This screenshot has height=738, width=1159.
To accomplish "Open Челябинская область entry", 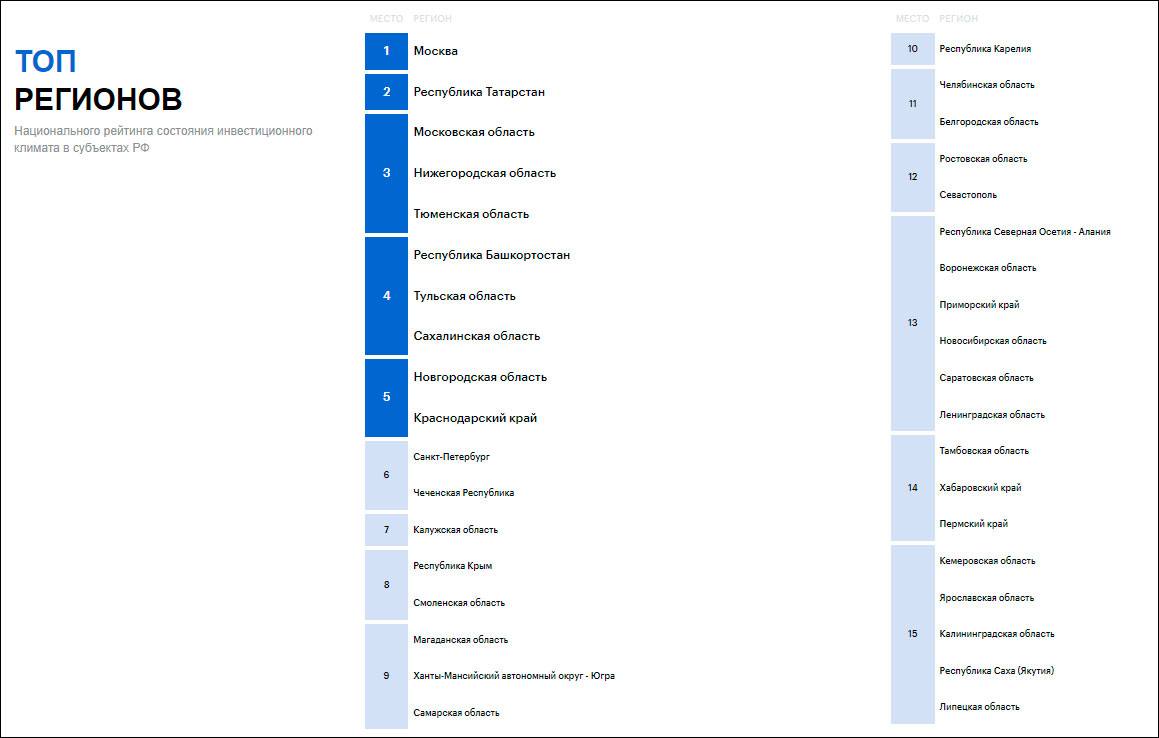I will (x=987, y=85).
